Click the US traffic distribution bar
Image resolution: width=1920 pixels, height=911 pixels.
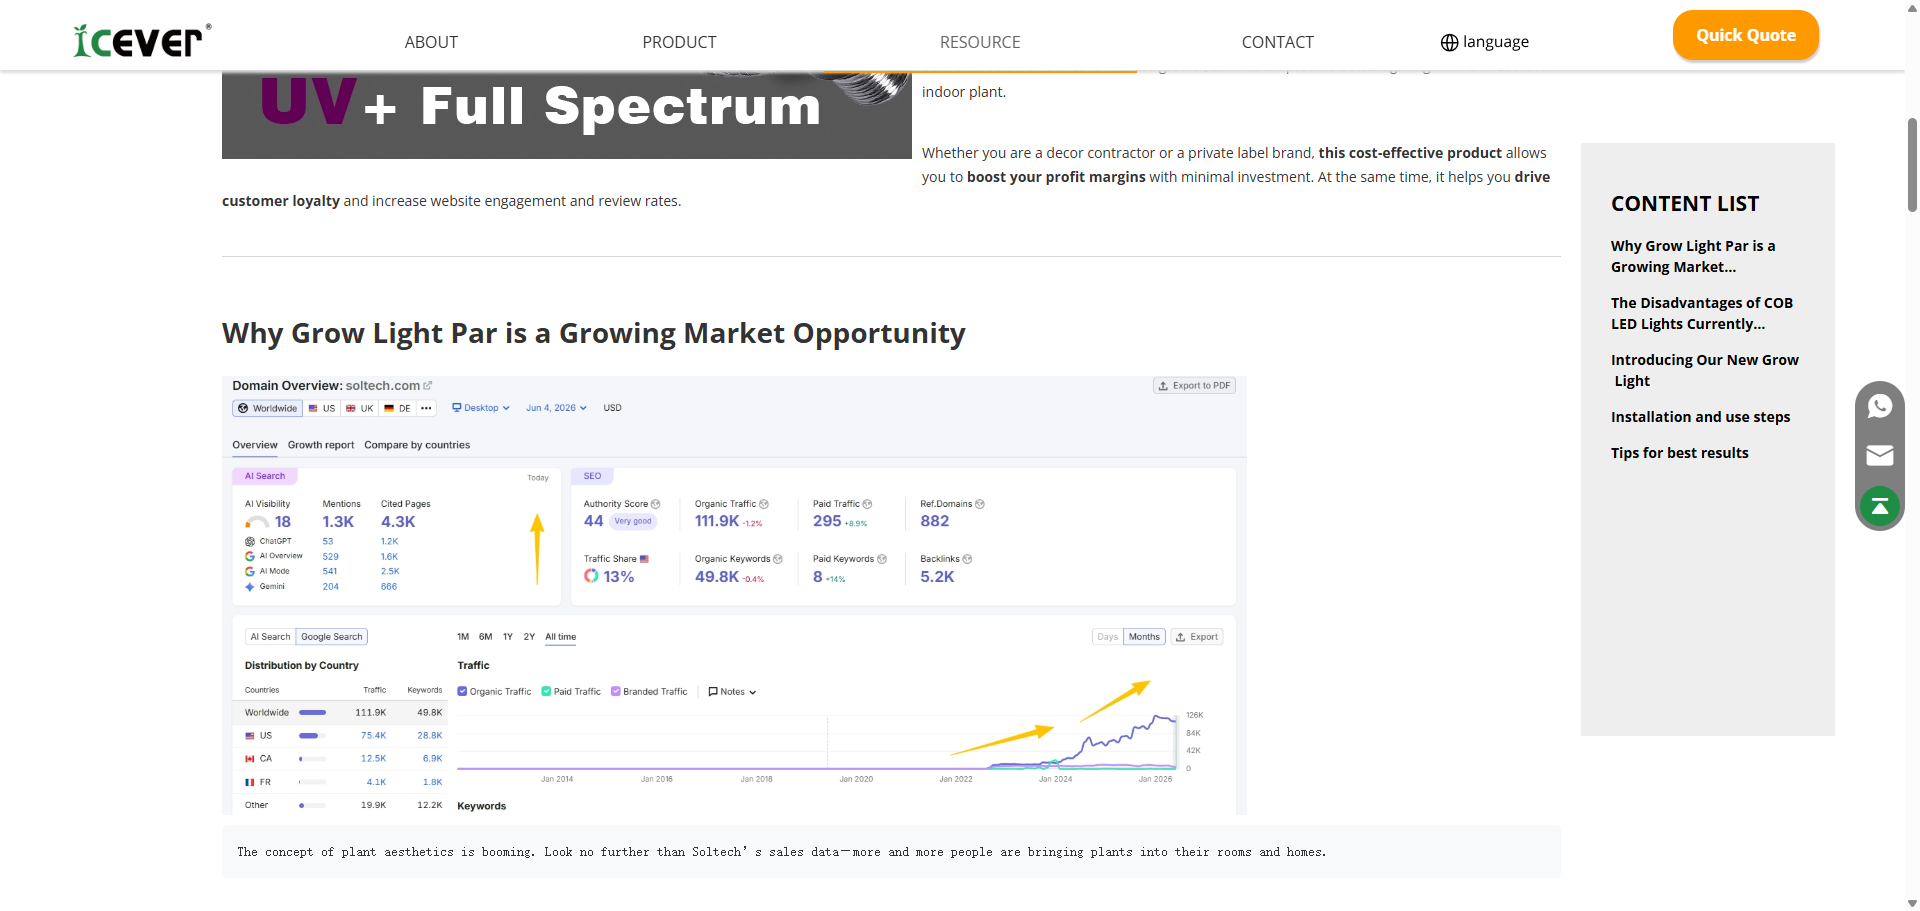tap(313, 736)
